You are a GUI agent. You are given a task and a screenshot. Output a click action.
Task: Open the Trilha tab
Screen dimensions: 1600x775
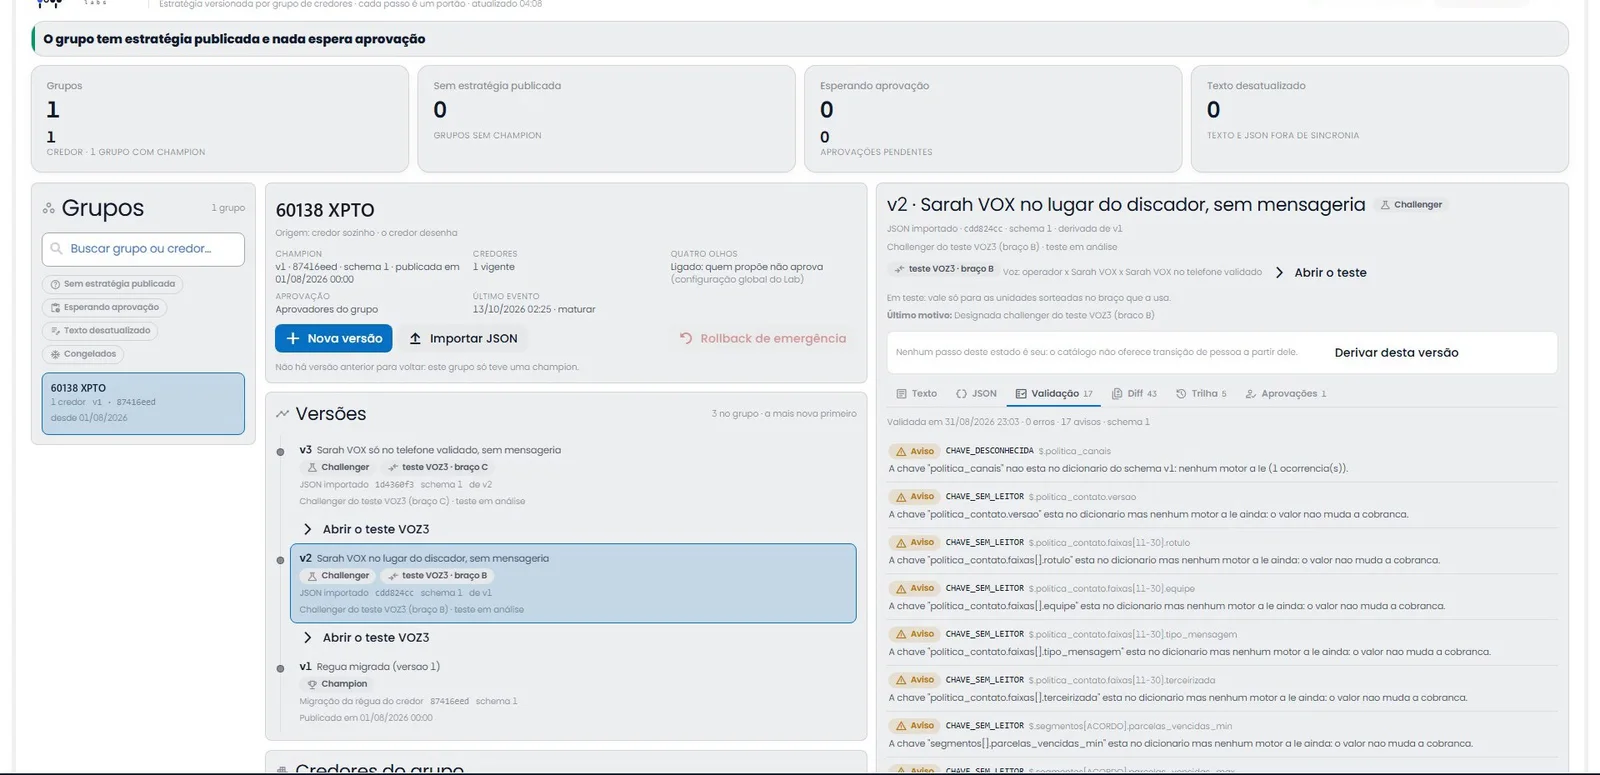click(x=1201, y=394)
